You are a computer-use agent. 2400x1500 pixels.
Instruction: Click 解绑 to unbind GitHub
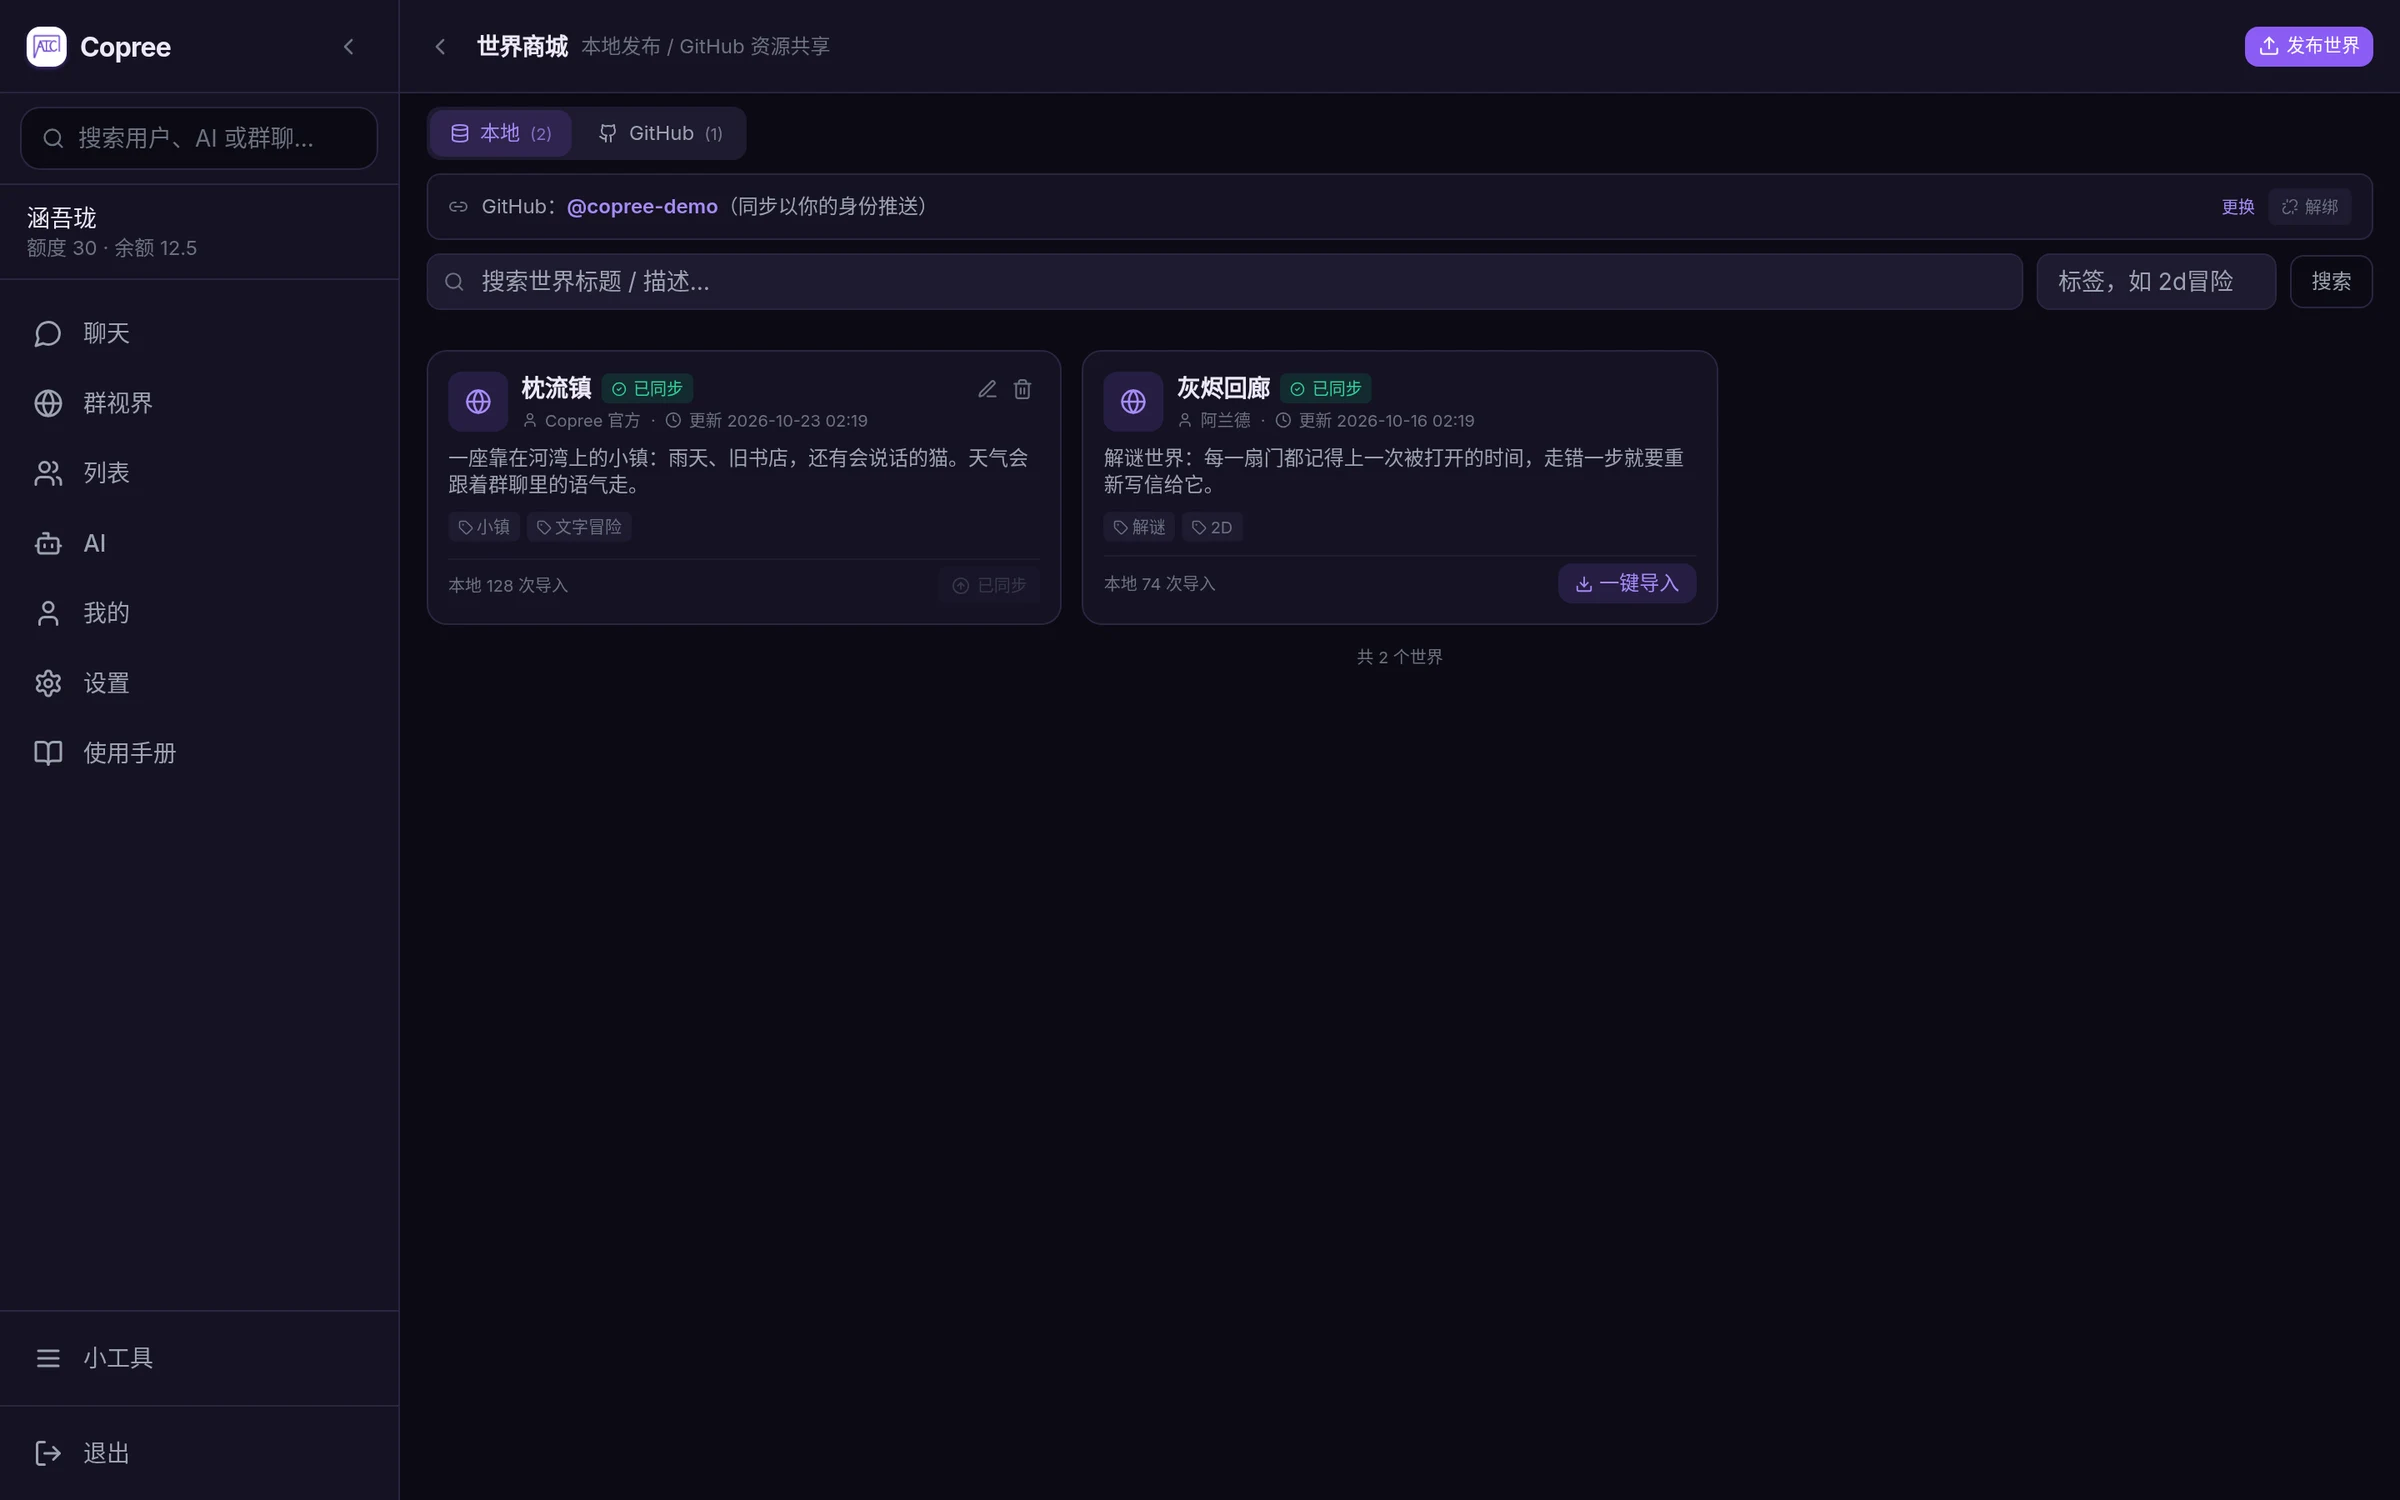click(2309, 207)
